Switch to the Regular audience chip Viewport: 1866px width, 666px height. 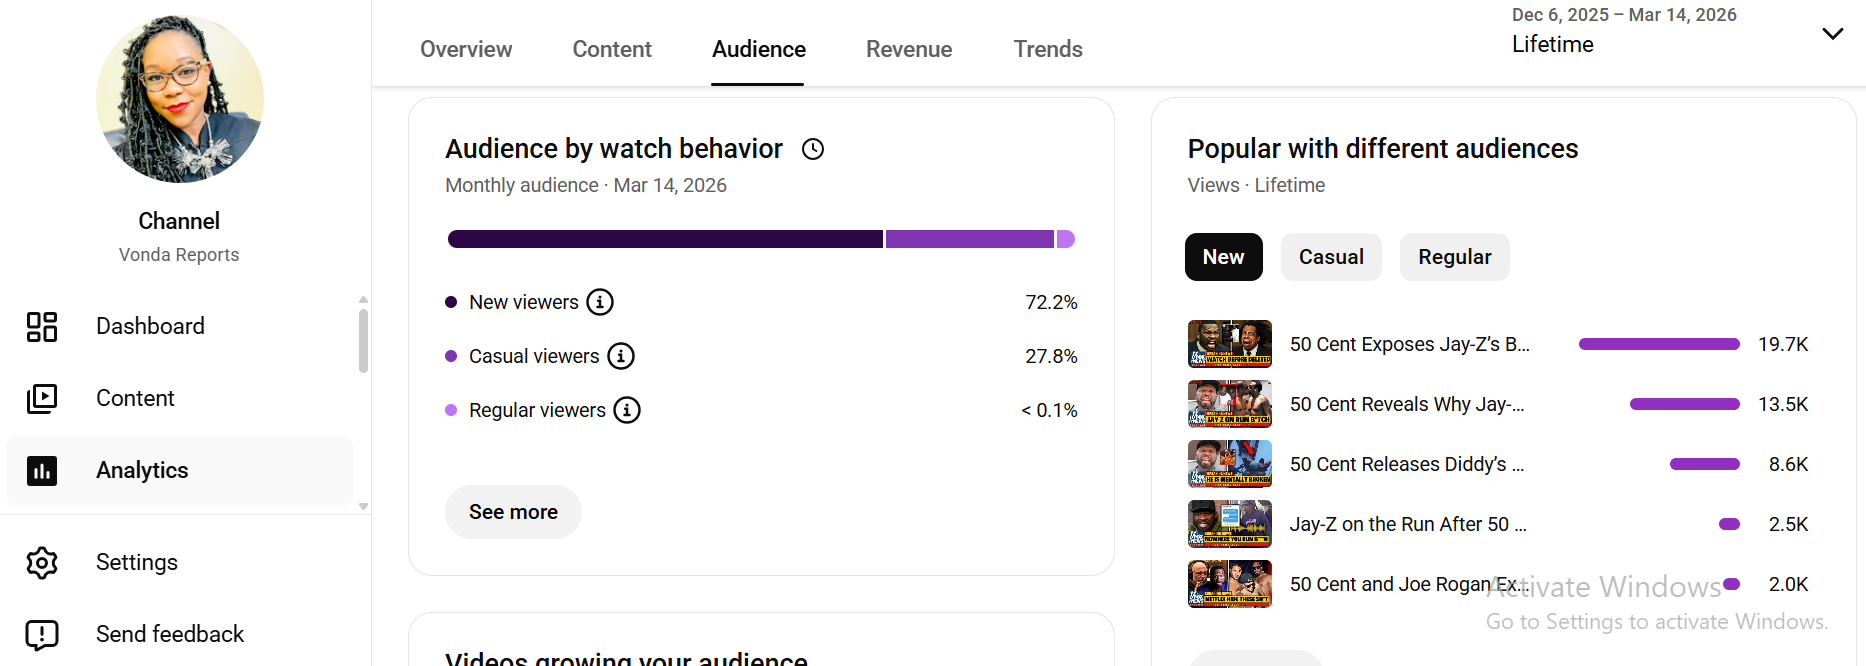click(1455, 257)
